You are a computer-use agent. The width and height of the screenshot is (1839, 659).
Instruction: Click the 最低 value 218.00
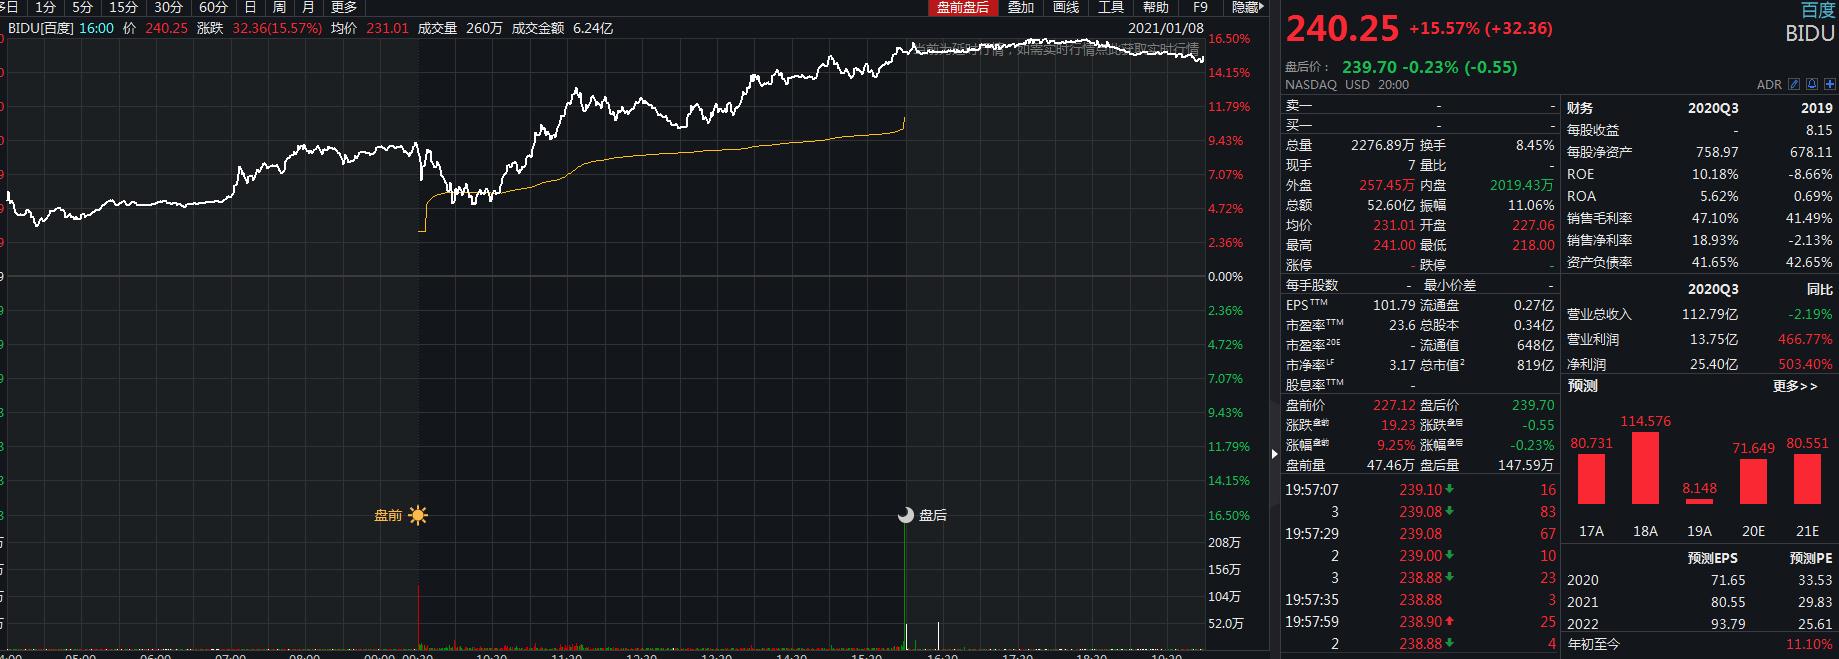(1533, 245)
